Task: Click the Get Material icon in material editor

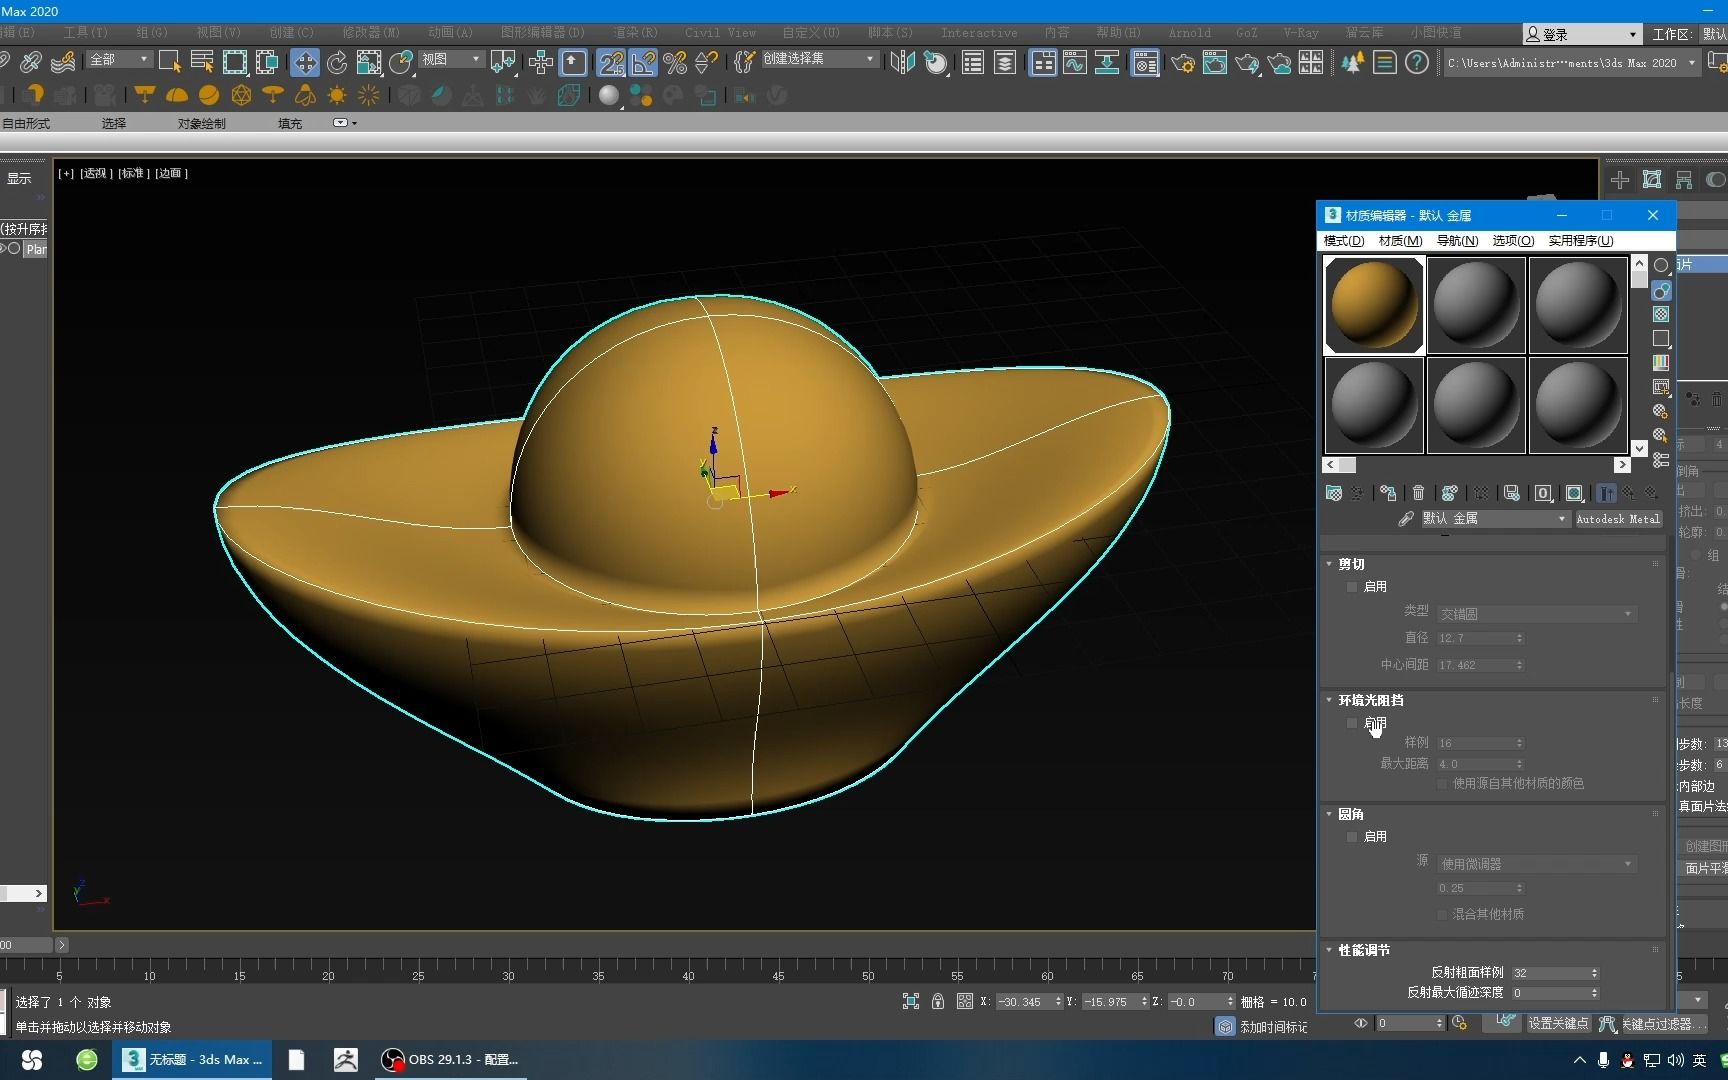Action: click(1333, 492)
